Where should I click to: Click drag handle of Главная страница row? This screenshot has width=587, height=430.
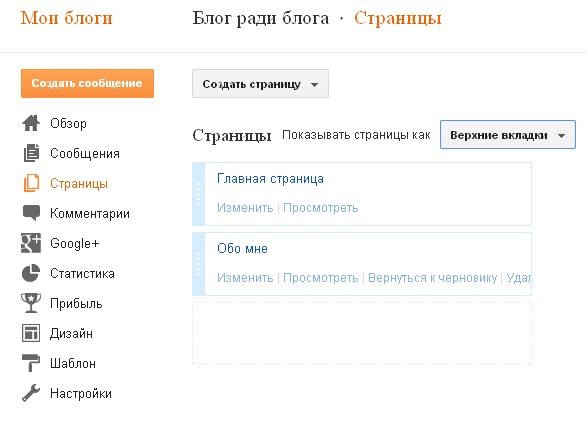(198, 194)
